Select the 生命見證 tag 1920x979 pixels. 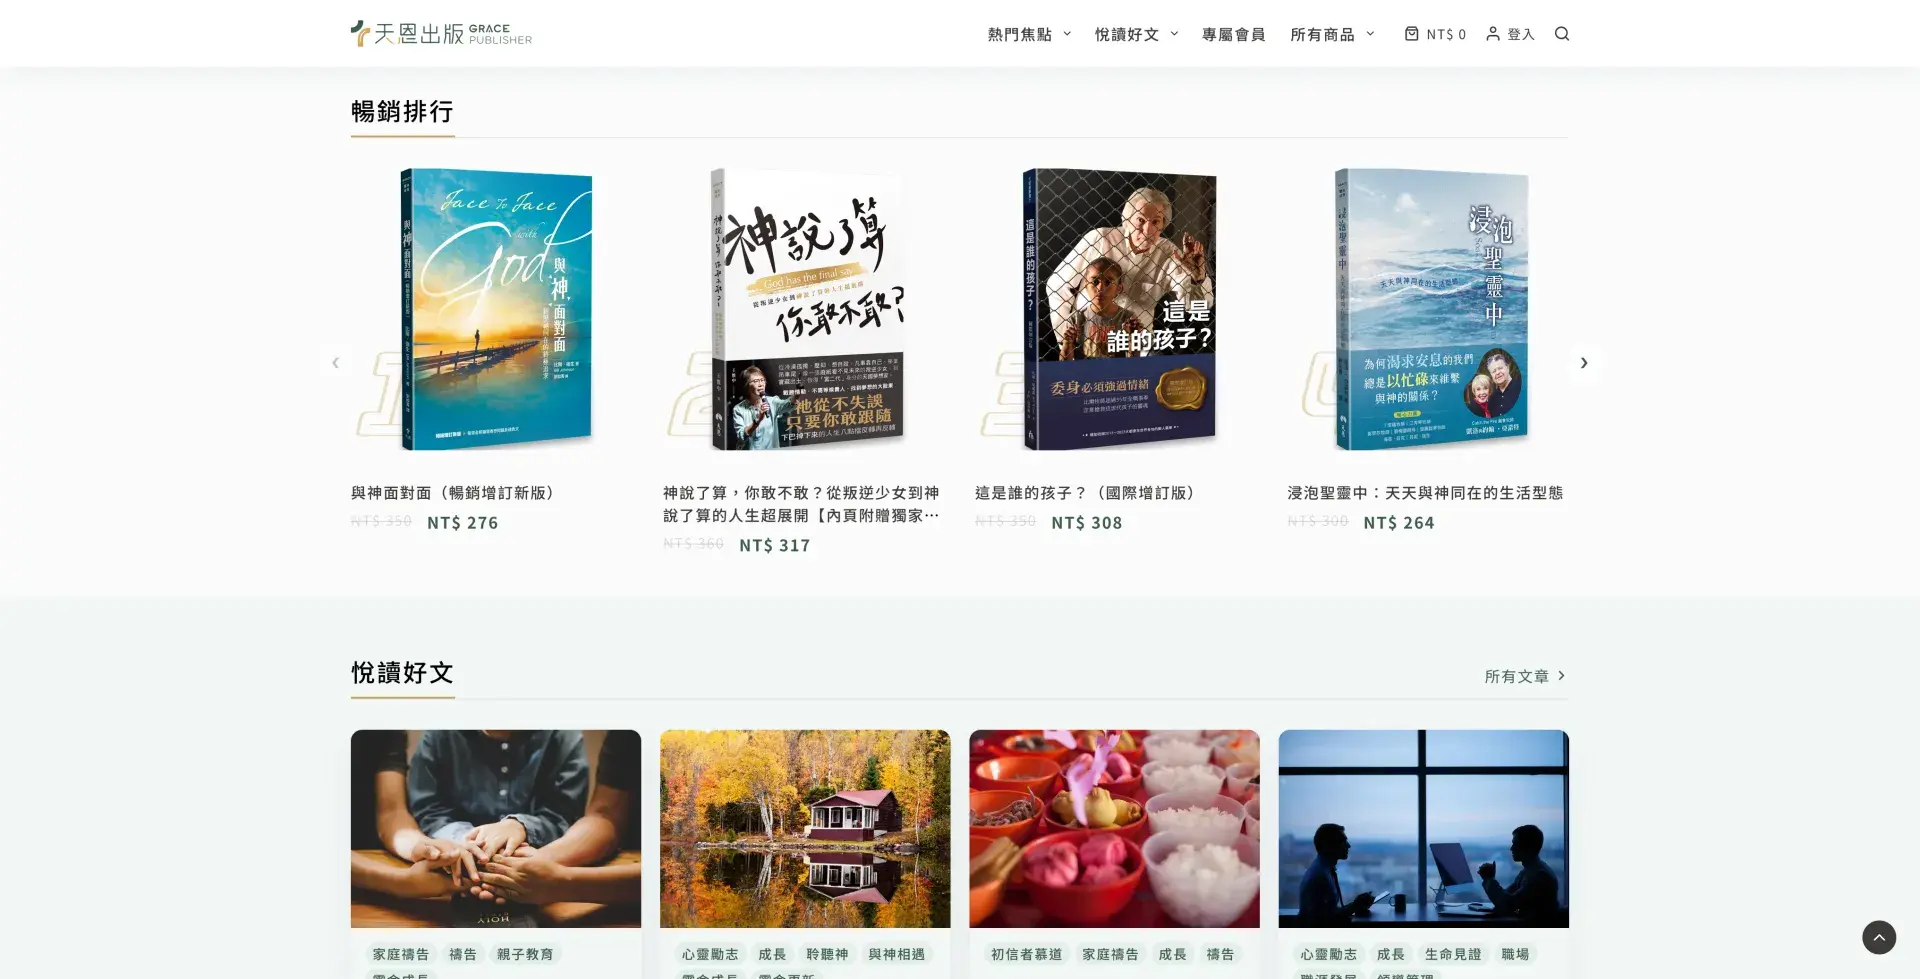(1452, 954)
